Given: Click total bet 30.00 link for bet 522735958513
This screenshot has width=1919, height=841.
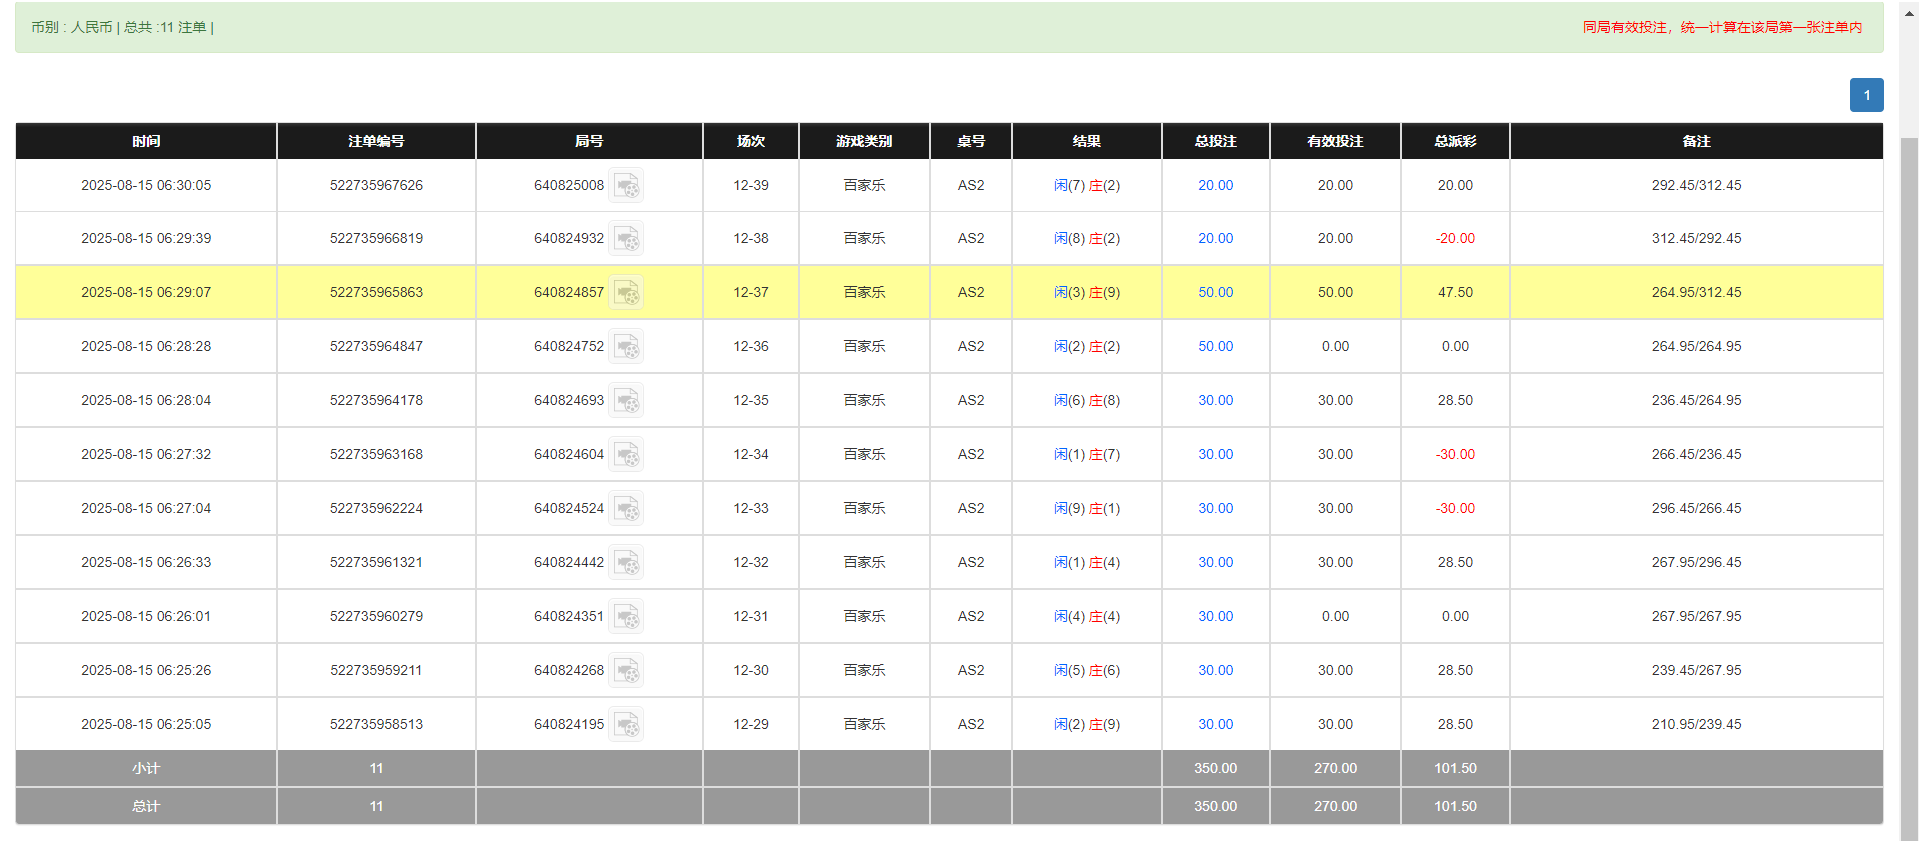Looking at the screenshot, I should tap(1215, 724).
